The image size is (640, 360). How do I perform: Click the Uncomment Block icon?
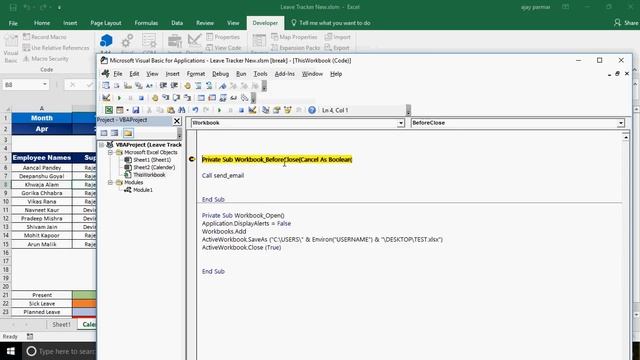click(209, 86)
